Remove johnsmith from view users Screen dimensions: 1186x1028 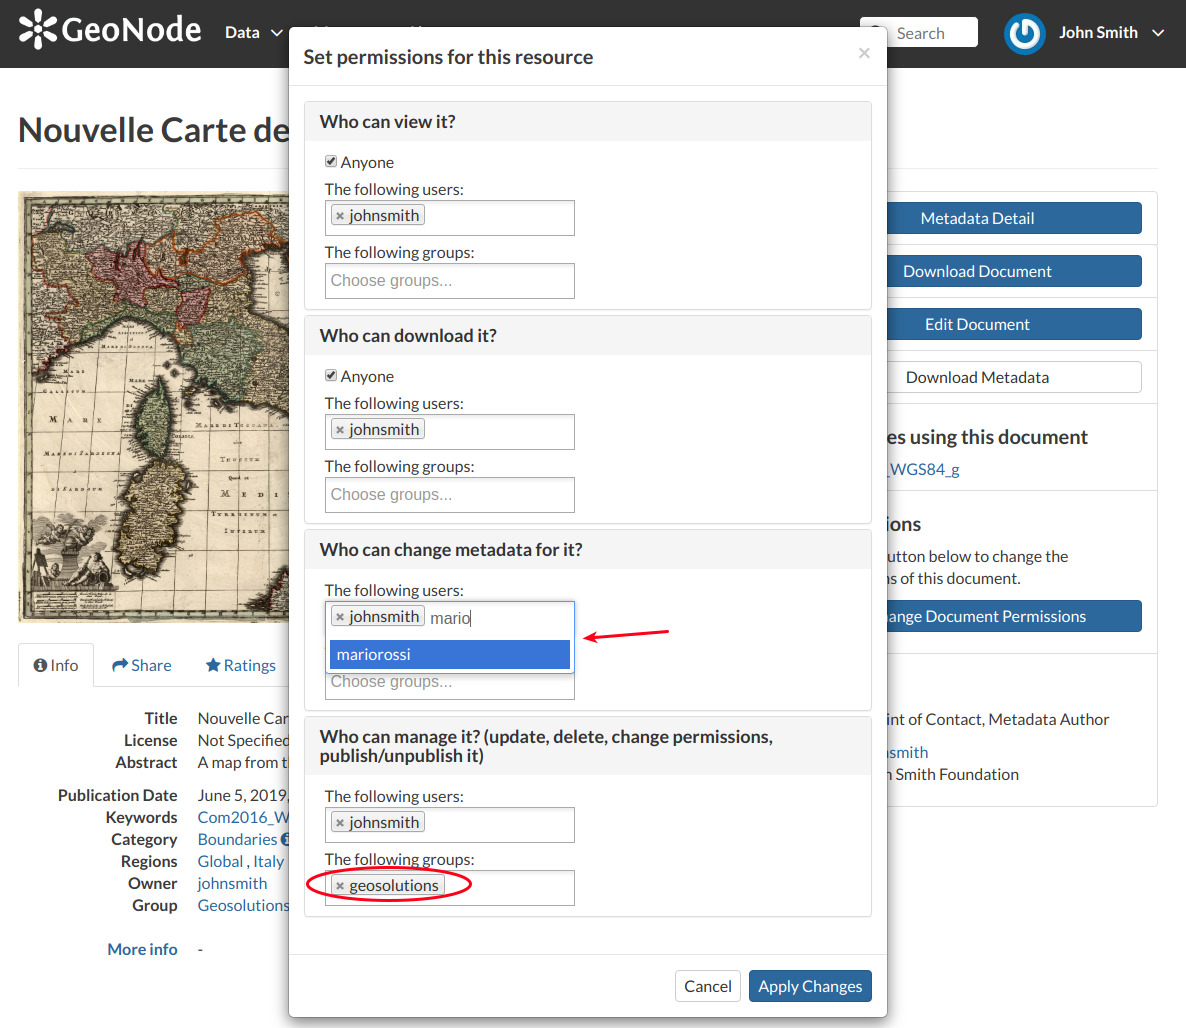coord(340,216)
